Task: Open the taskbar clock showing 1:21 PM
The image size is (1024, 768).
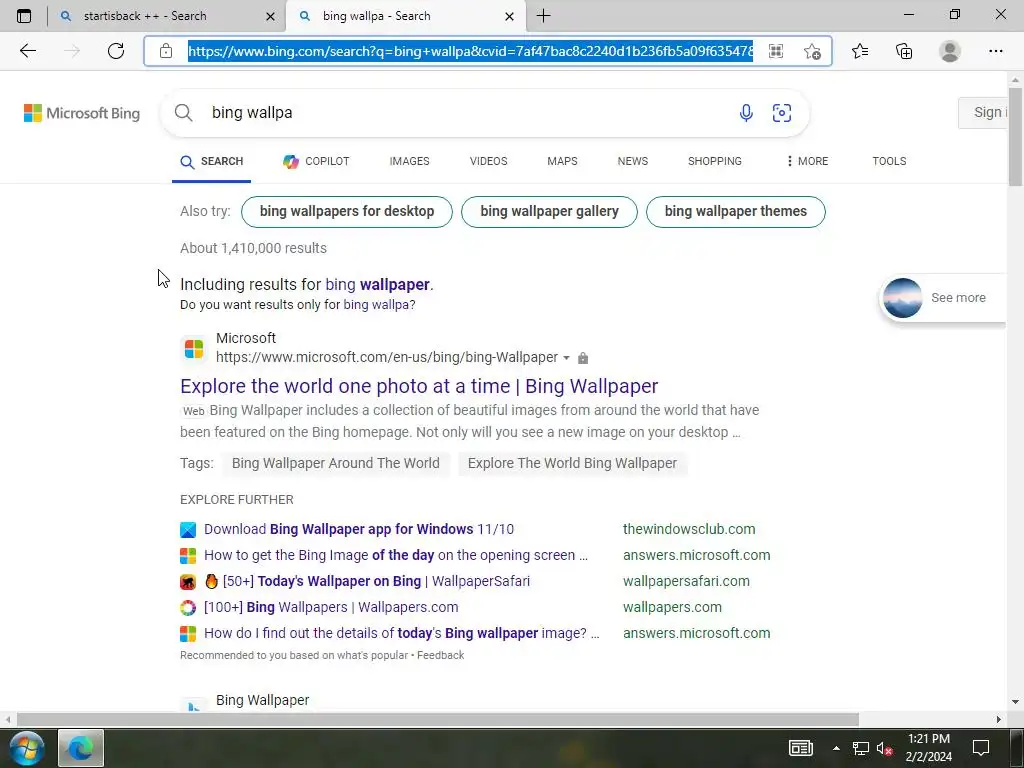Action: click(929, 748)
